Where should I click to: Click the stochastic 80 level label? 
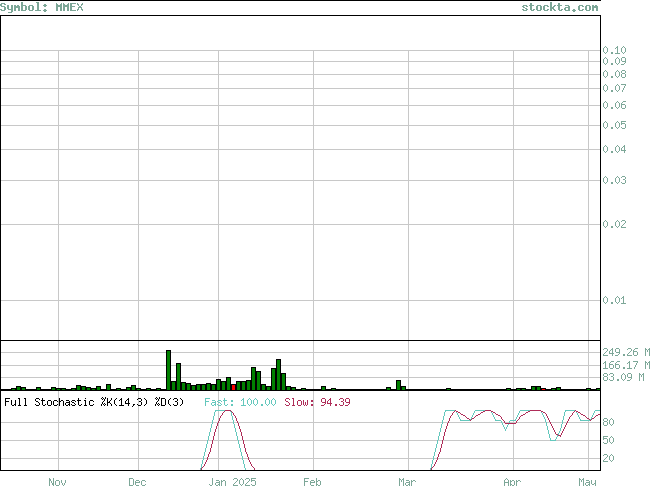tap(608, 422)
